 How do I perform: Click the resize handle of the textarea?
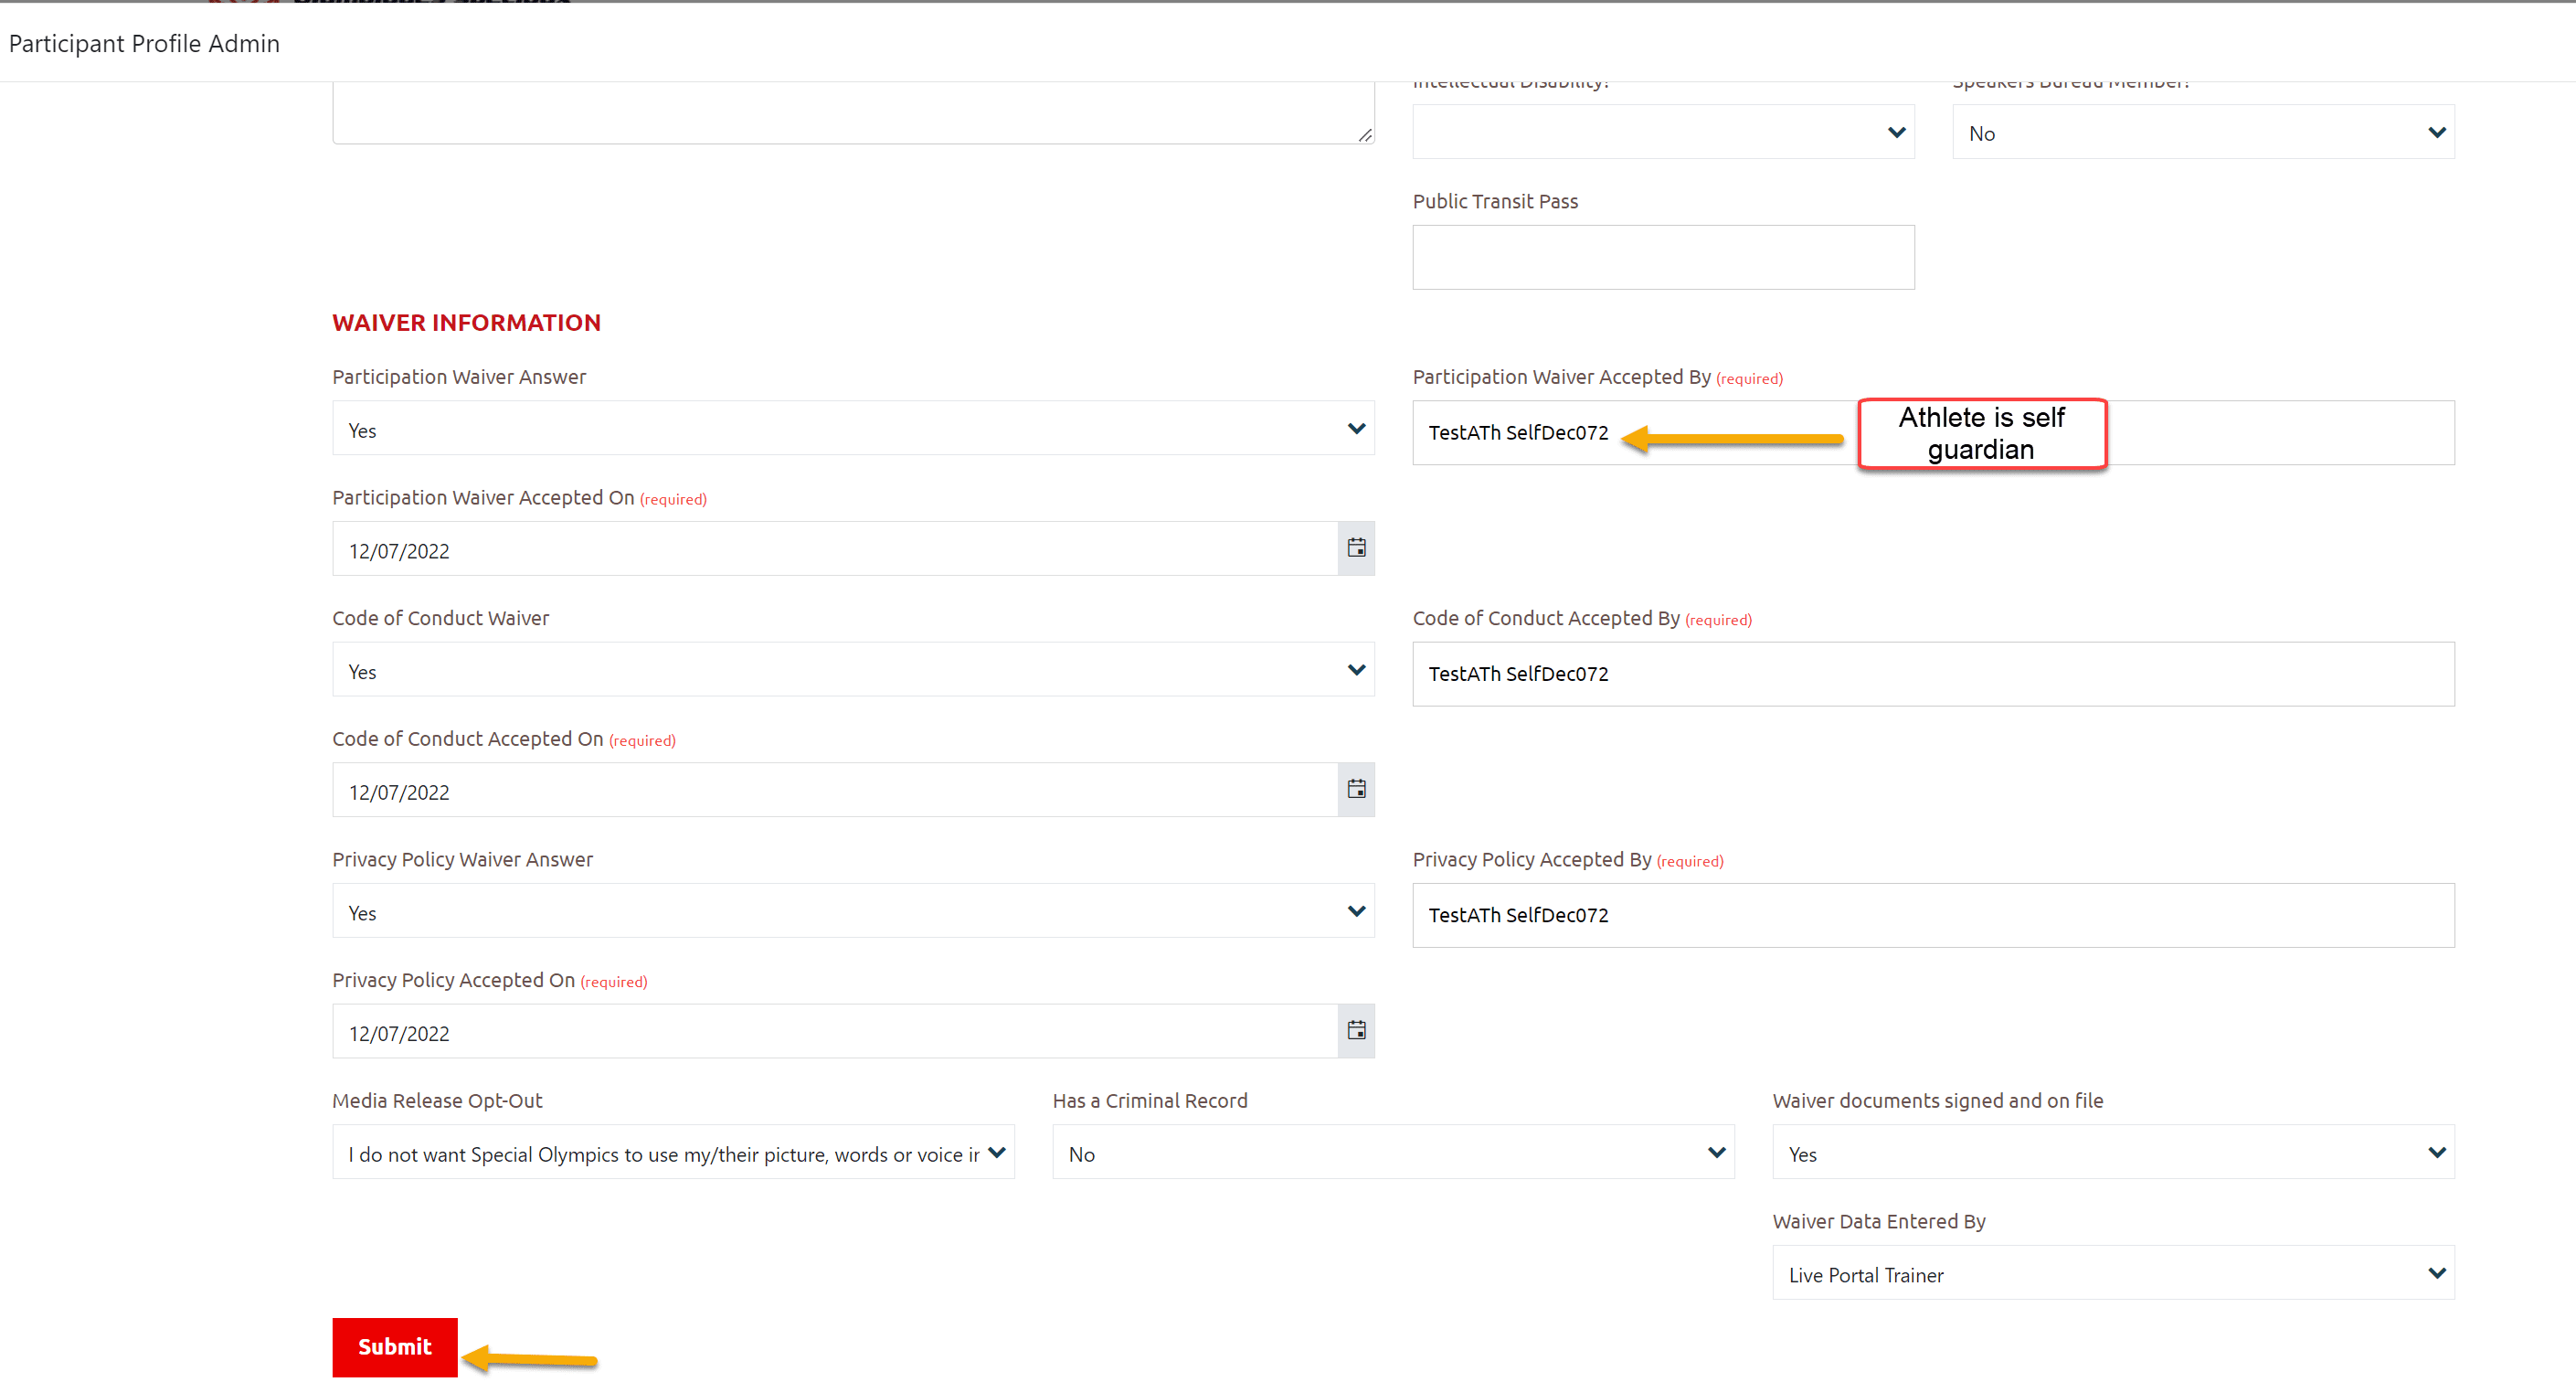point(1365,135)
